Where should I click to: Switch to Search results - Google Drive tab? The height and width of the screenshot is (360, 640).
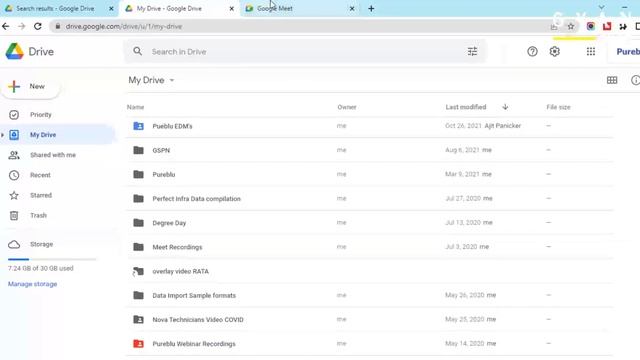click(55, 9)
